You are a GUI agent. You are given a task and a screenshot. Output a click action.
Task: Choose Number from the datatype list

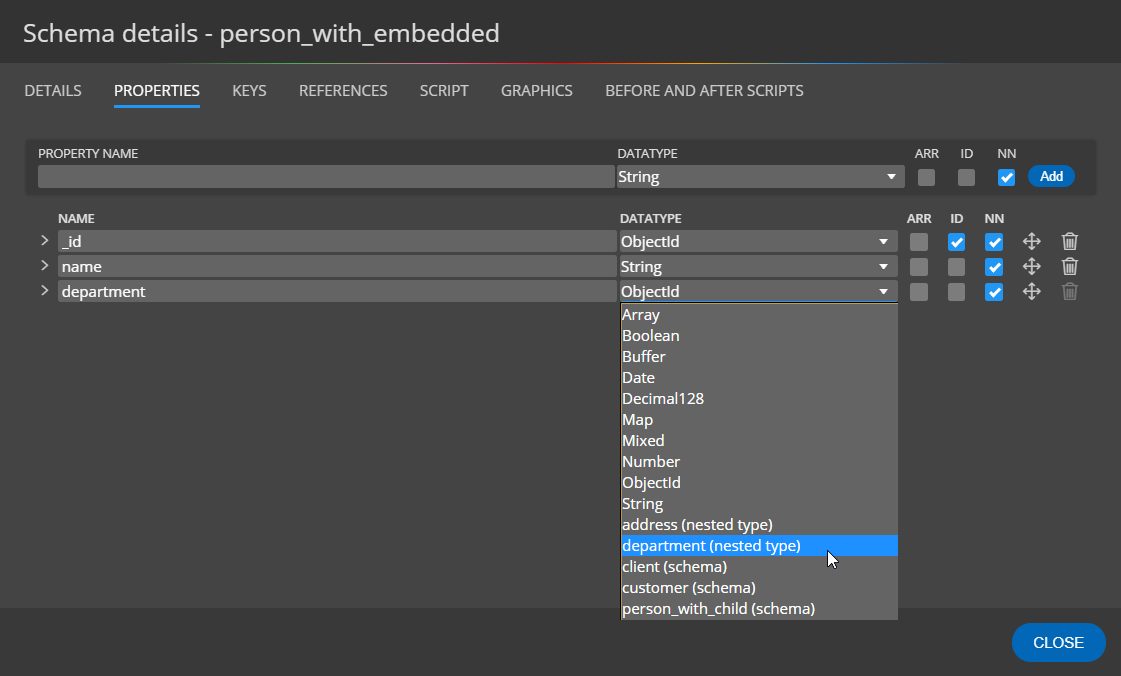[759, 462]
